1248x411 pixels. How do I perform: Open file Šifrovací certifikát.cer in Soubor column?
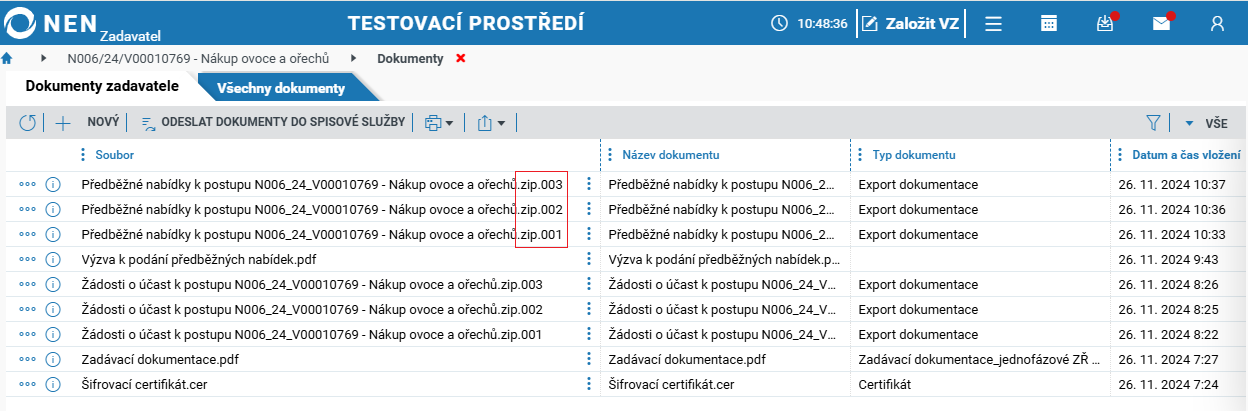tap(144, 384)
